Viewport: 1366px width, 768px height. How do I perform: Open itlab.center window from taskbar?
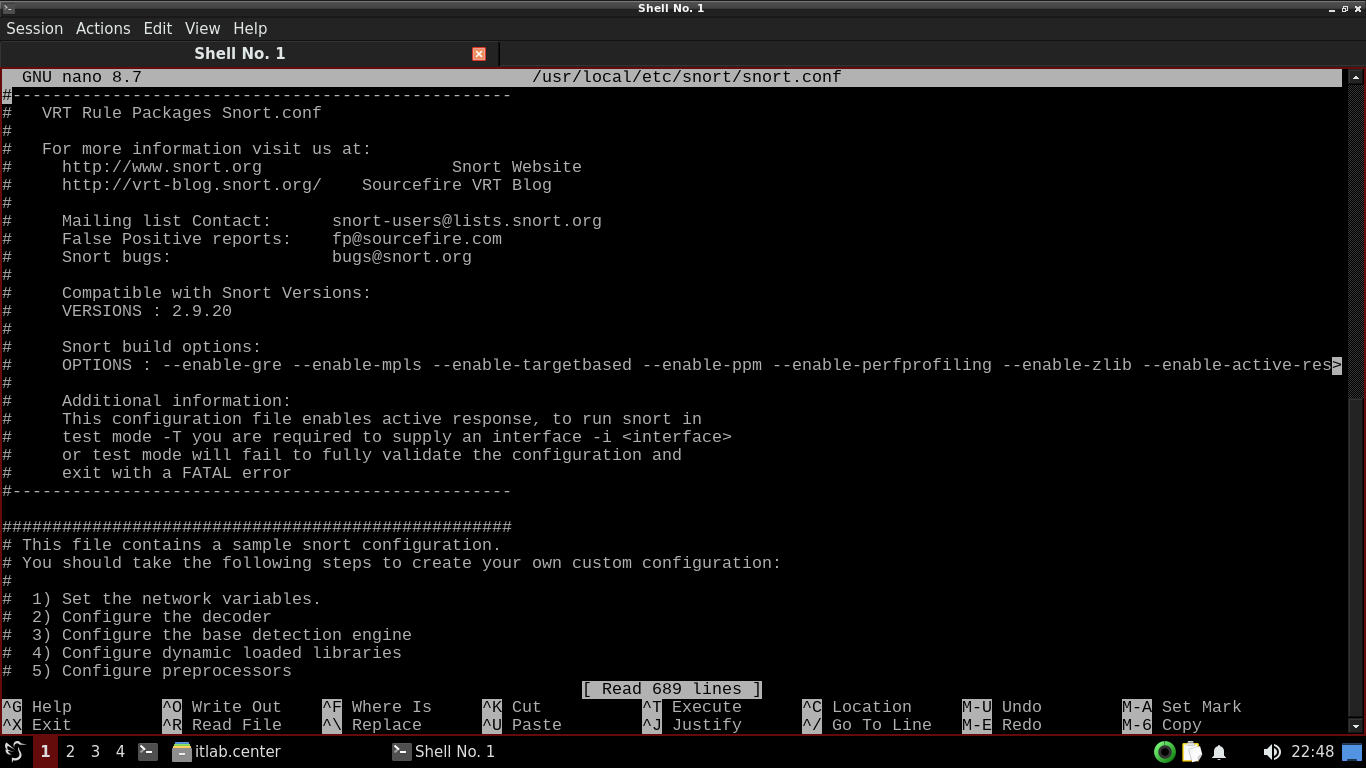pyautogui.click(x=227, y=751)
